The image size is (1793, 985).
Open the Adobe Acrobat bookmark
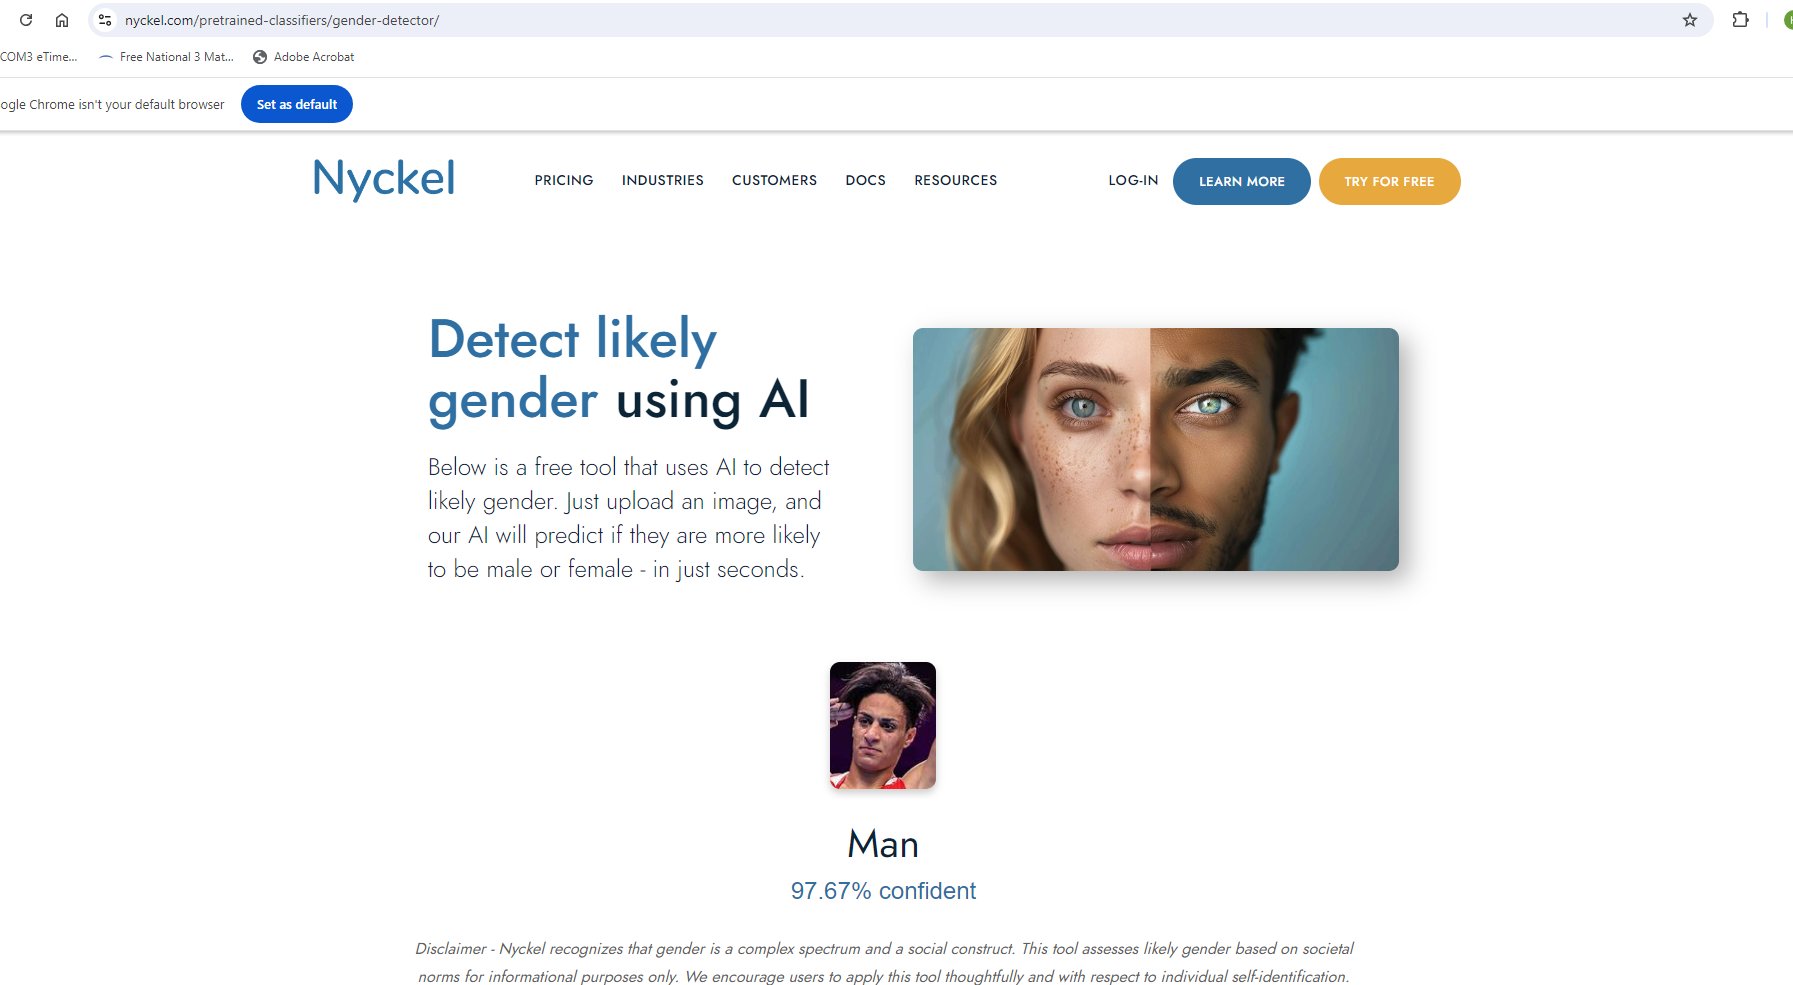coord(303,57)
